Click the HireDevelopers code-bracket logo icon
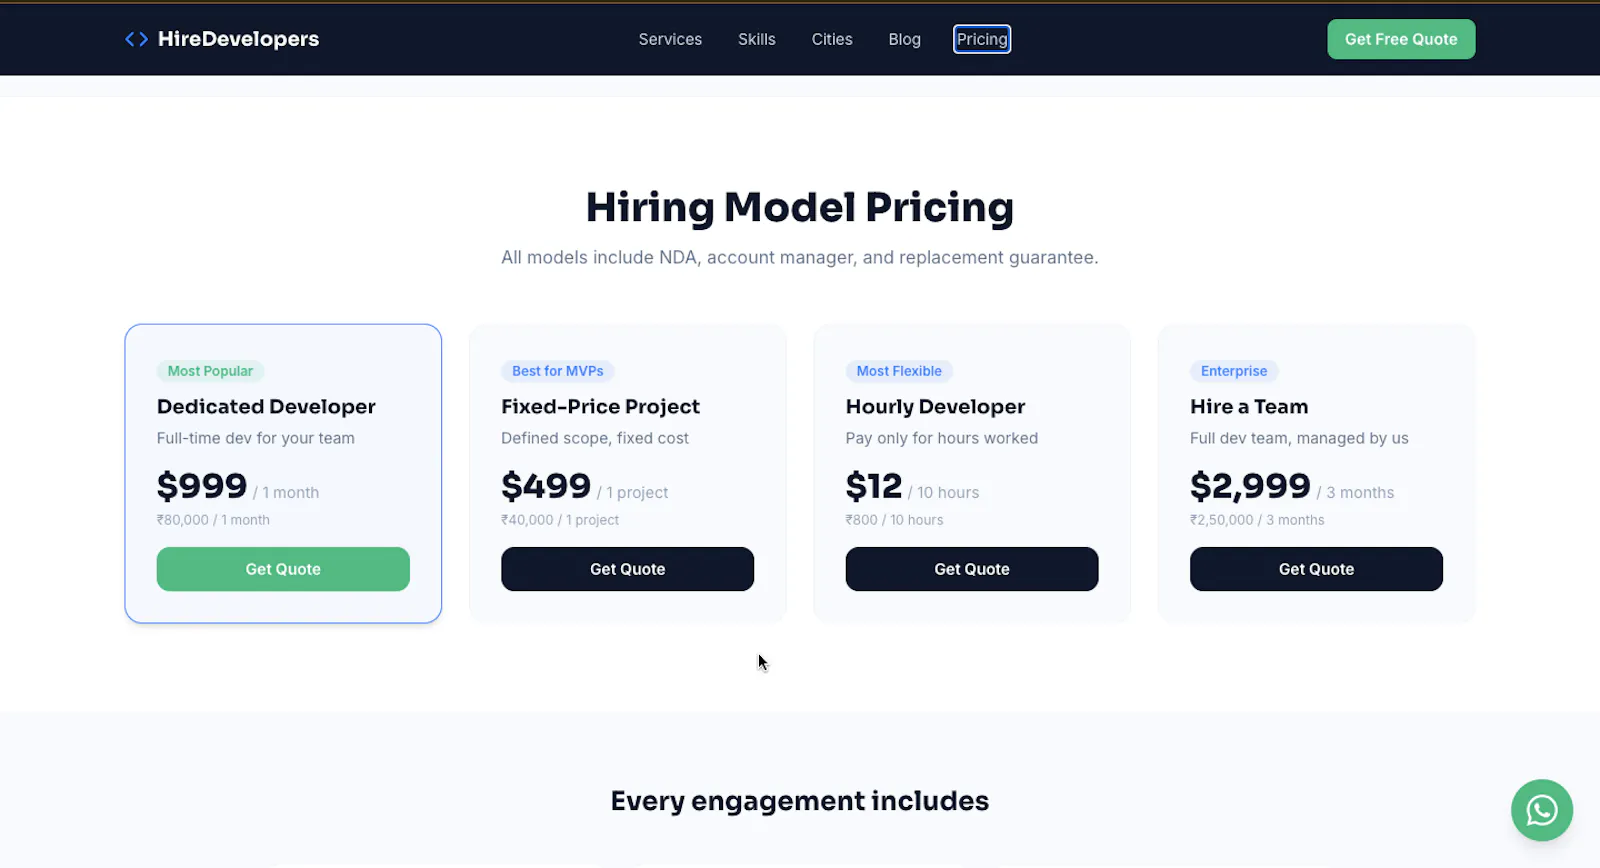Screen dimensions: 1600x868 pyautogui.click(x=136, y=39)
